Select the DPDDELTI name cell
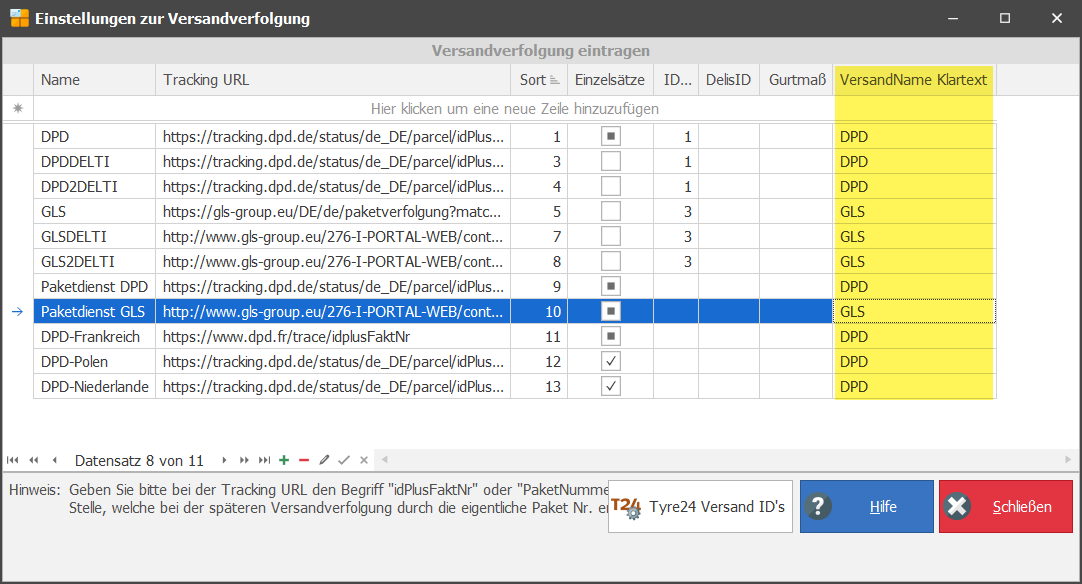Screen dimensions: 1082x584 click(x=95, y=162)
